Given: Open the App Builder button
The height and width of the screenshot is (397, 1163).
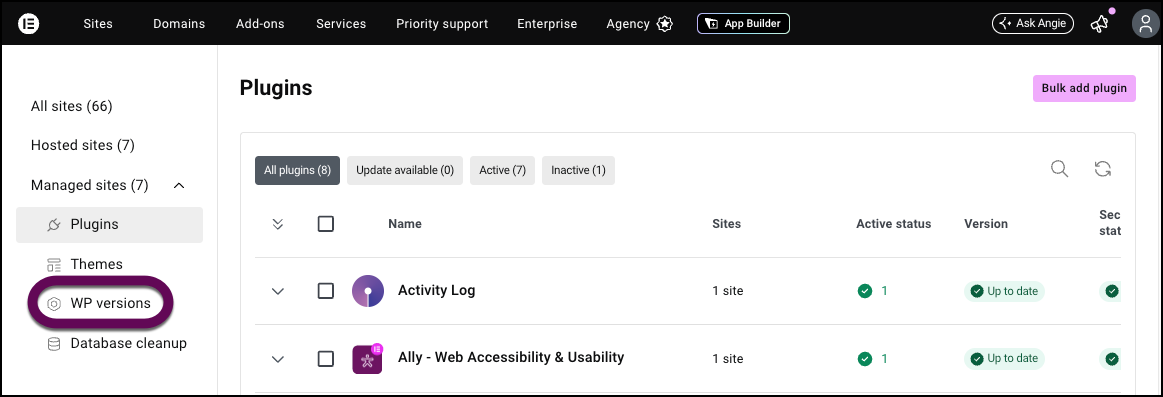Looking at the screenshot, I should click(743, 24).
